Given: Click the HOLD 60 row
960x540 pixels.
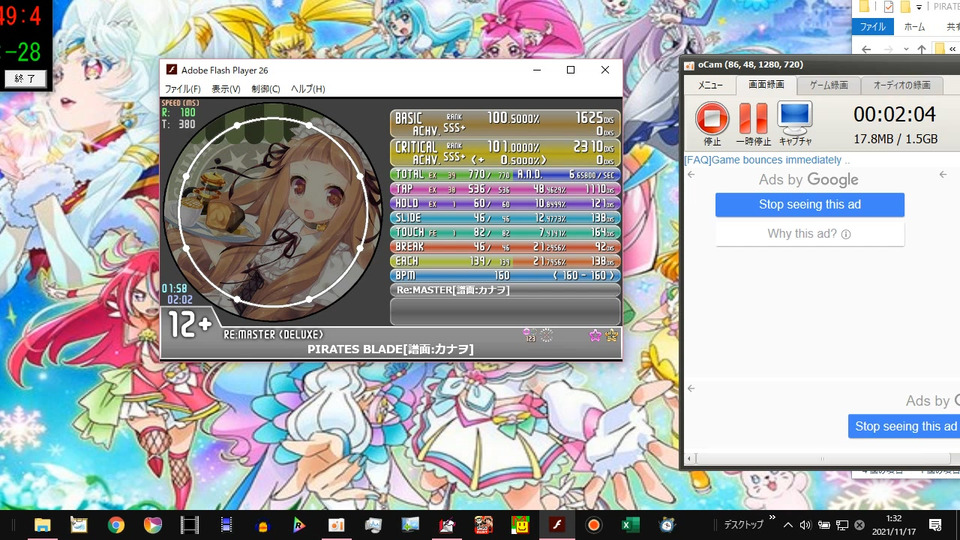Looking at the screenshot, I should click(x=505, y=203).
